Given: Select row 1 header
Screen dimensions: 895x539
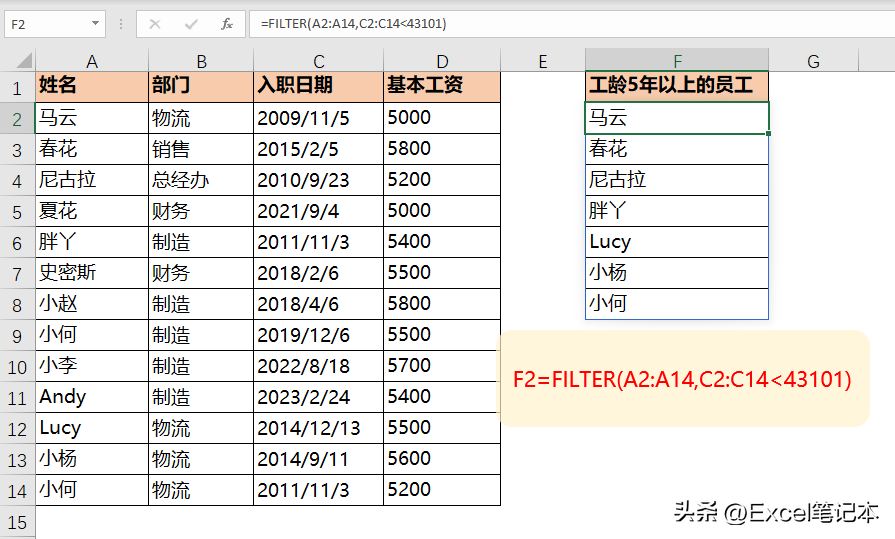Looking at the screenshot, I should click(17, 87).
